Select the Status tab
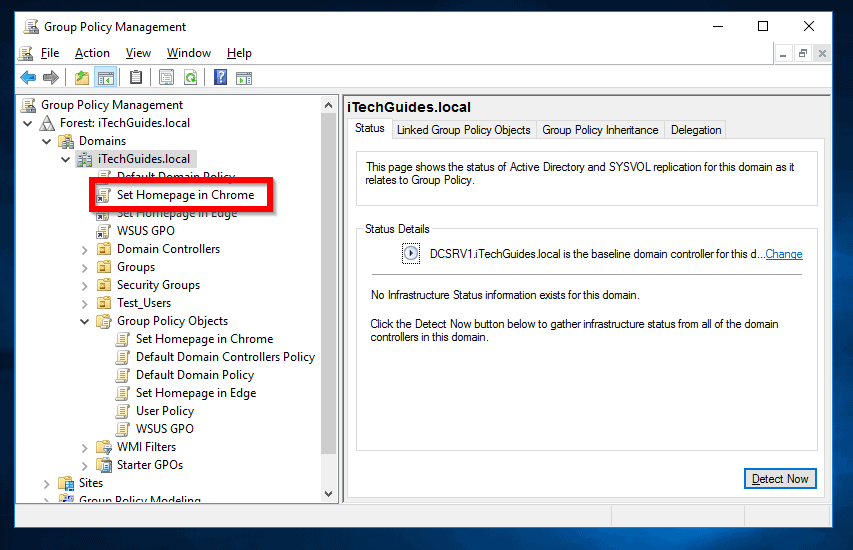 [x=369, y=128]
